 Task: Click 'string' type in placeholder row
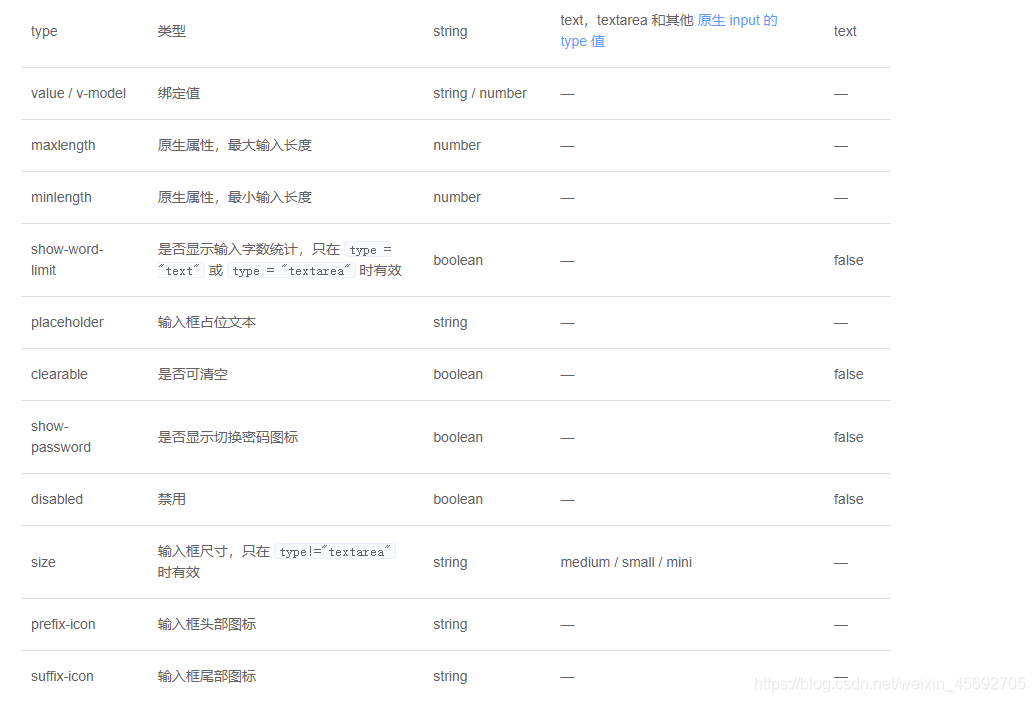coord(450,323)
